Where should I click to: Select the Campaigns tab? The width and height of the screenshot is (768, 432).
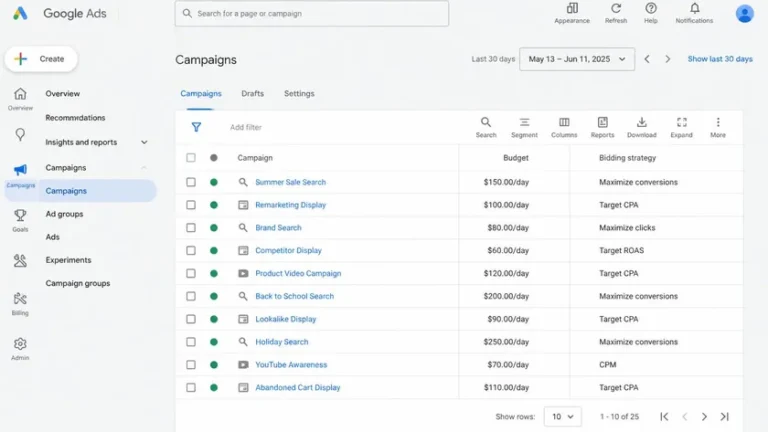(201, 94)
